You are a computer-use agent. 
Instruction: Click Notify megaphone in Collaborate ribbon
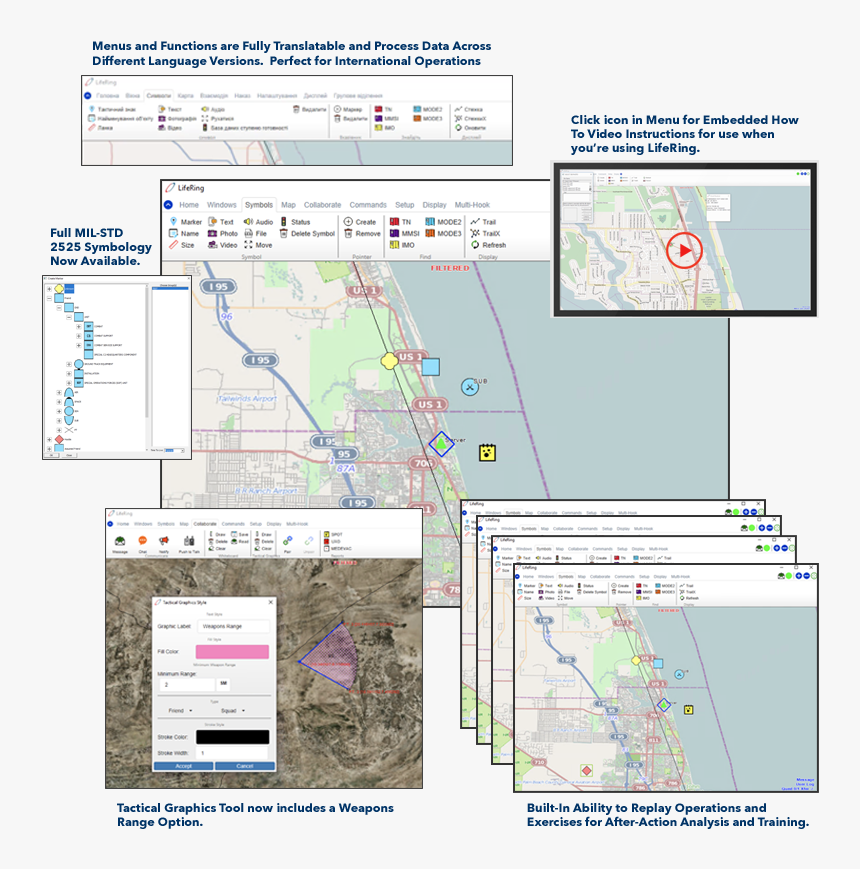point(164,541)
